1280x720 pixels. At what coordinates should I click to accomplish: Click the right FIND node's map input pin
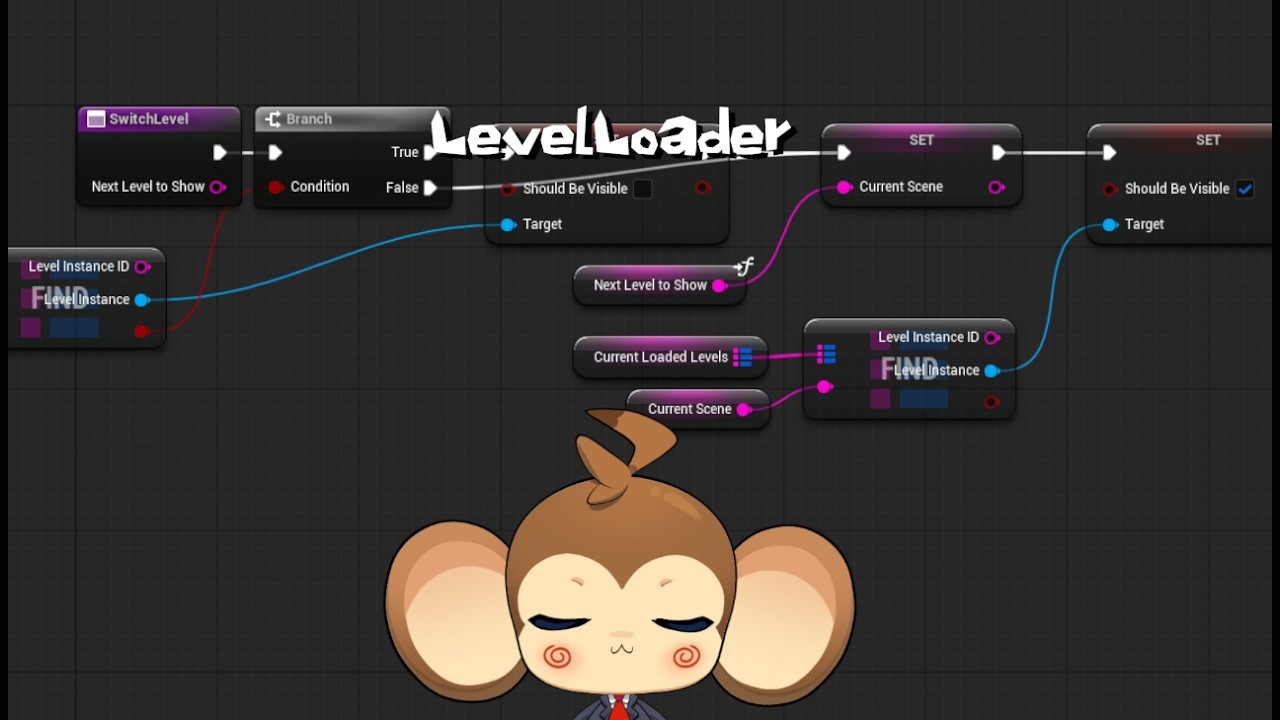pos(826,354)
